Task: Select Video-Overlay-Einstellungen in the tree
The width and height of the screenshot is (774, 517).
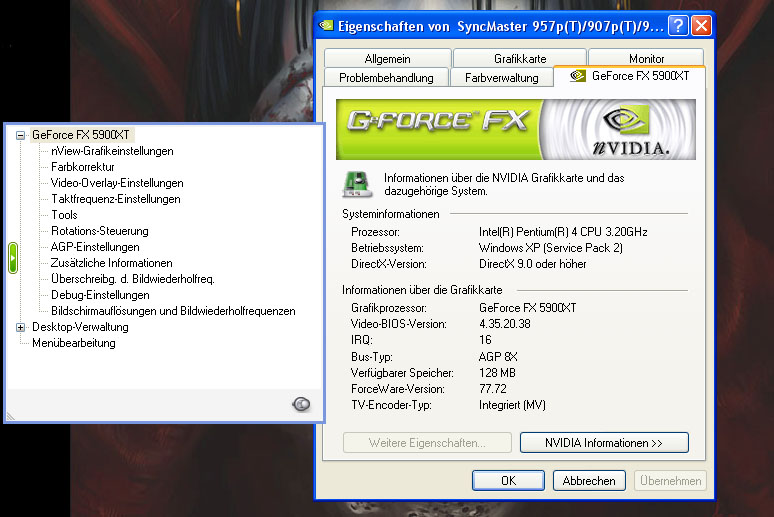Action: tap(117, 183)
